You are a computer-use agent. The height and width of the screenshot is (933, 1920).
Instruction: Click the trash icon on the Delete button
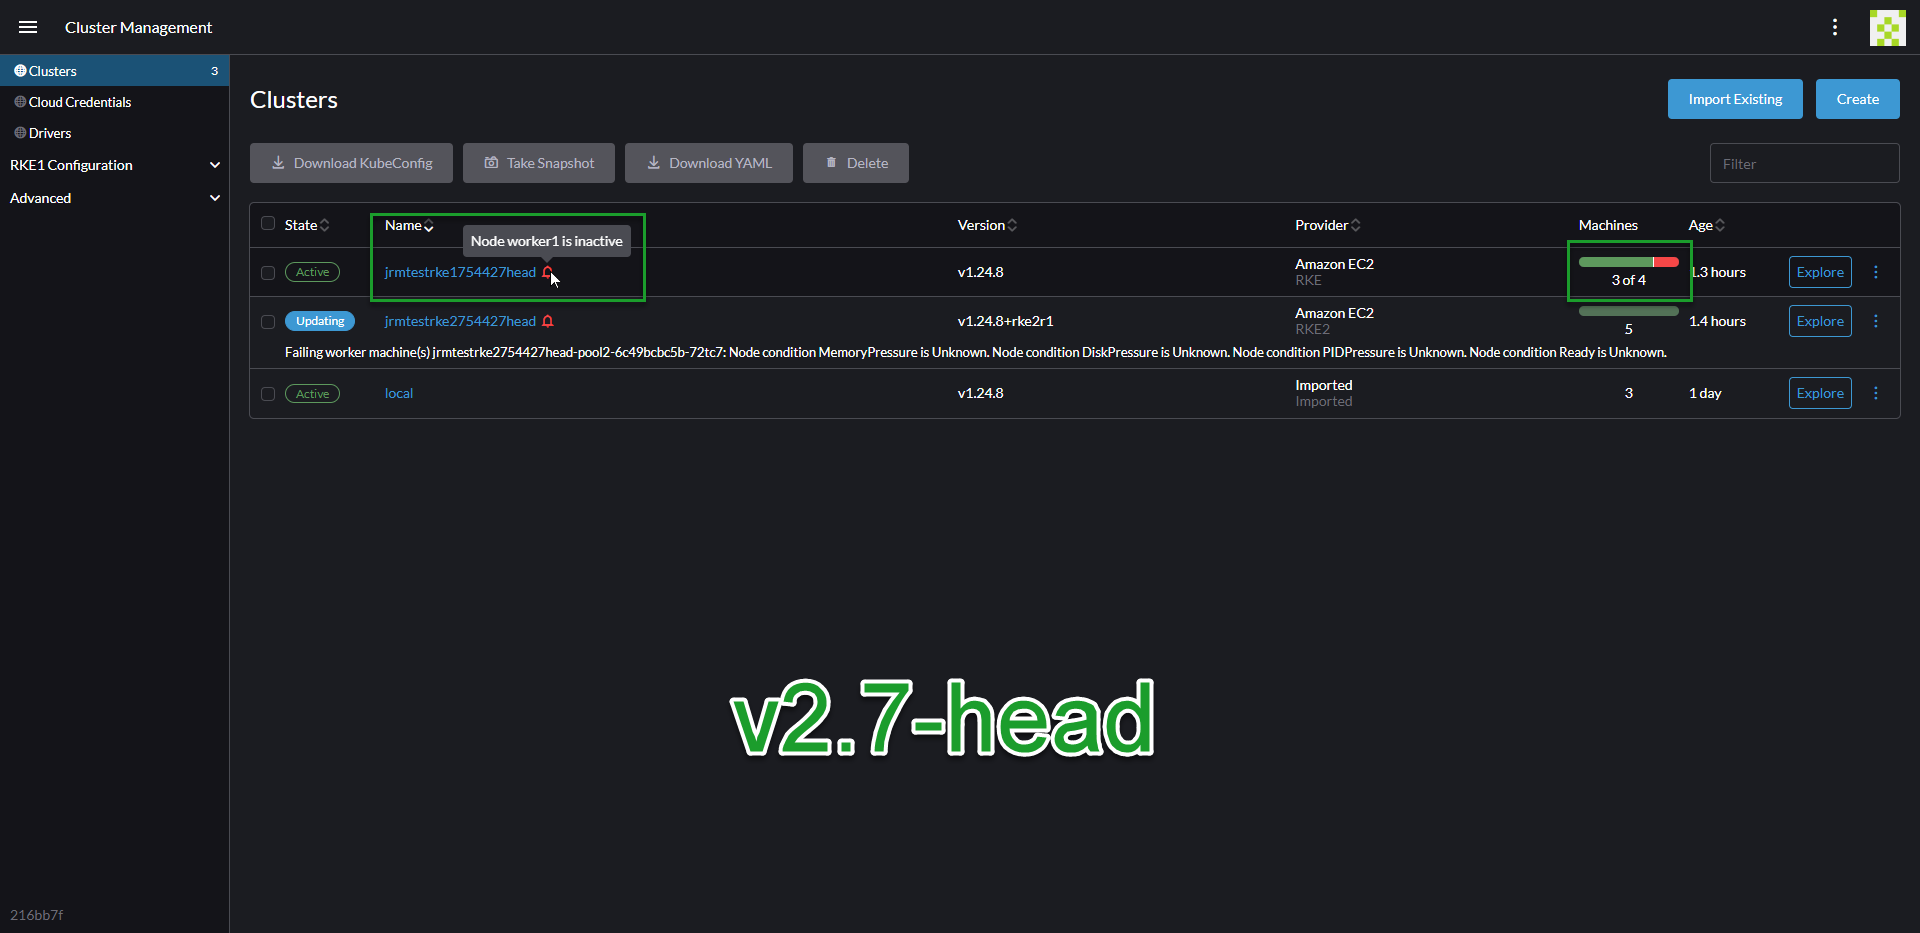click(x=830, y=162)
